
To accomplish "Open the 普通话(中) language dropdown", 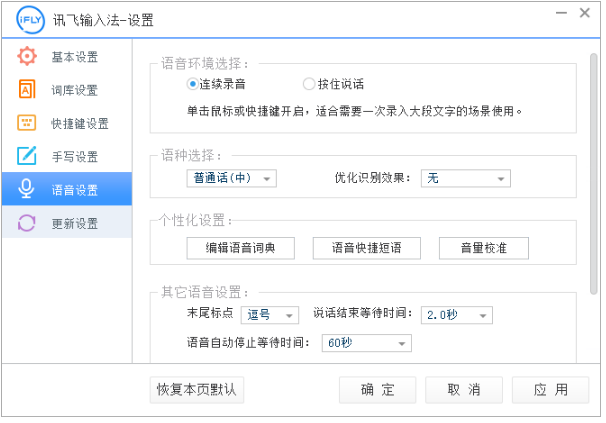I will (x=231, y=178).
